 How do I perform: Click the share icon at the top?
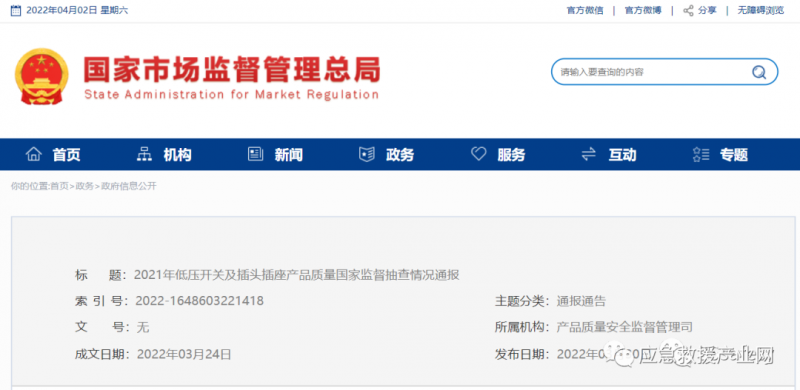point(688,10)
